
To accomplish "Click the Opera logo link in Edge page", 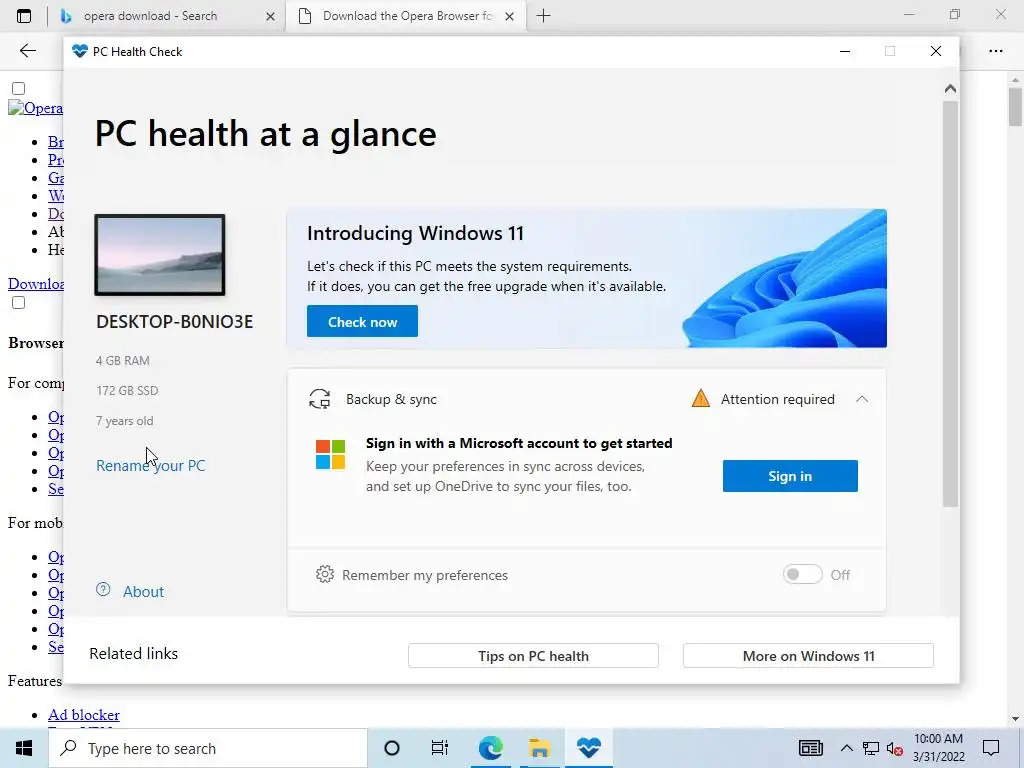I will (x=36, y=108).
